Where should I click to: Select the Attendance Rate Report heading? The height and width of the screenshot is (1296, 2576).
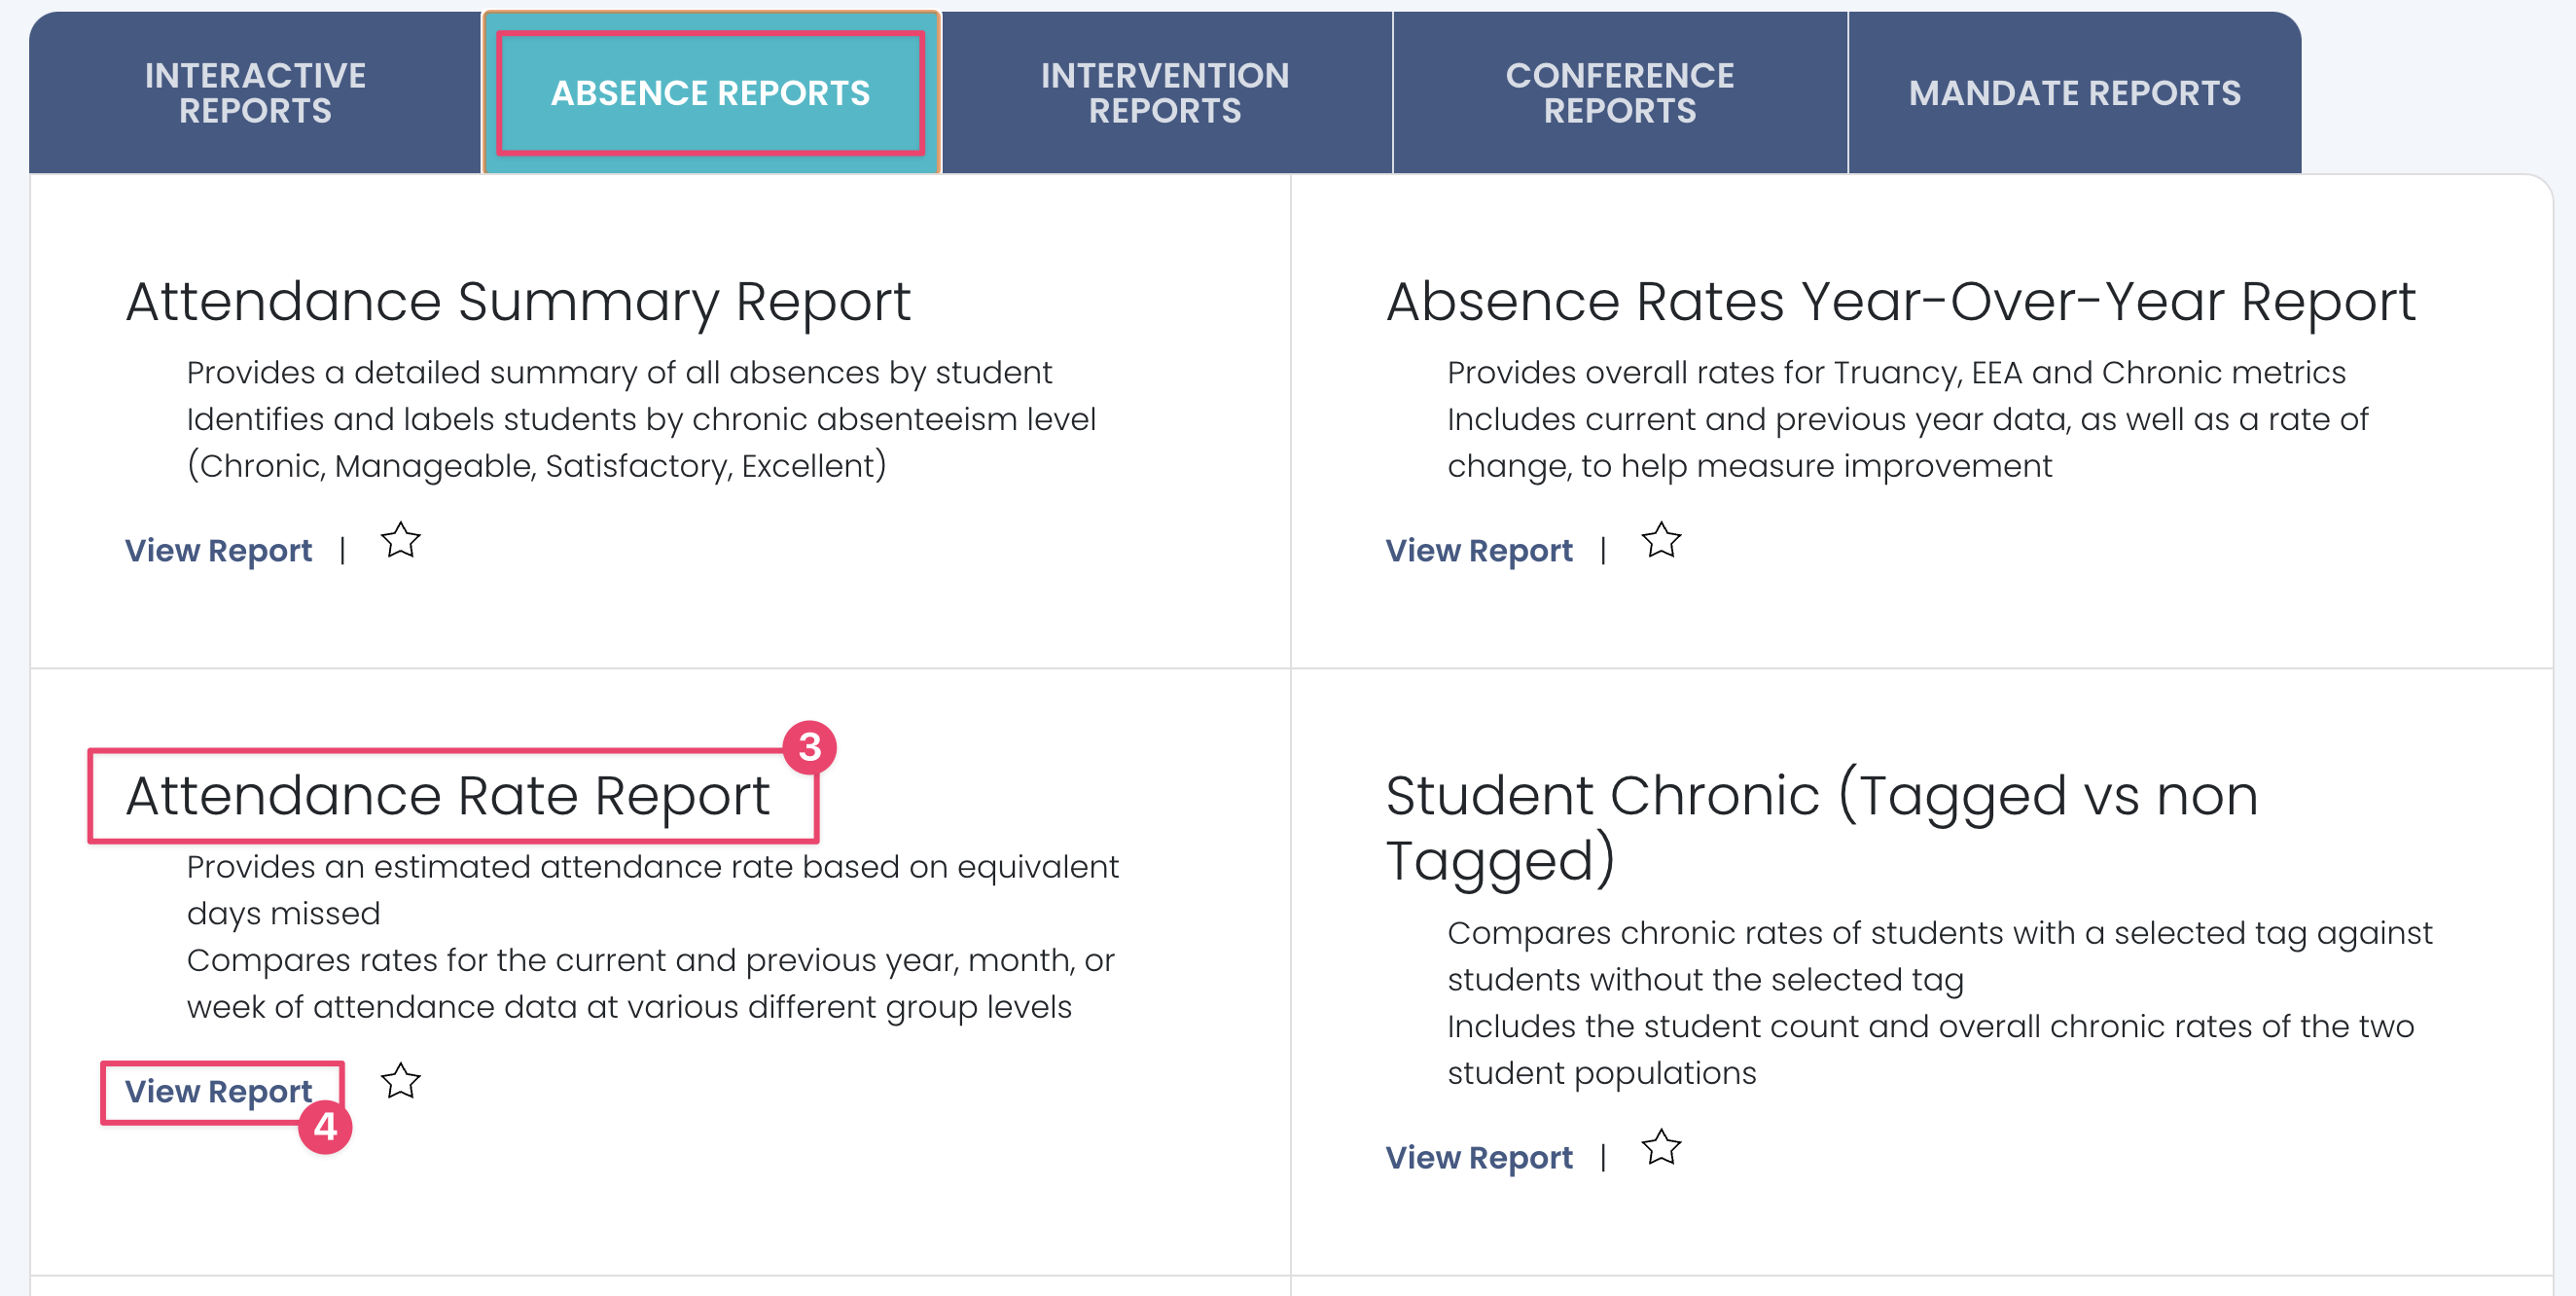[448, 796]
